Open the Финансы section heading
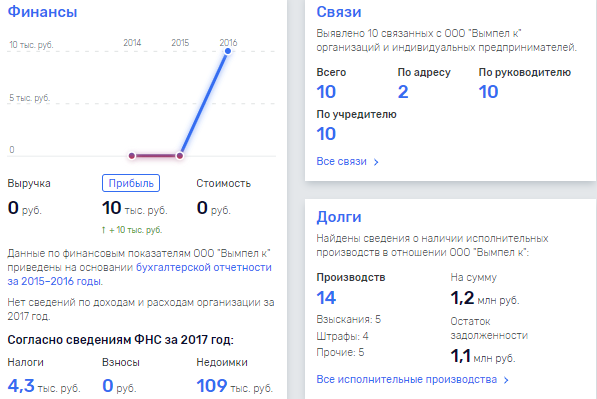The width and height of the screenshot is (597, 399). point(42,11)
